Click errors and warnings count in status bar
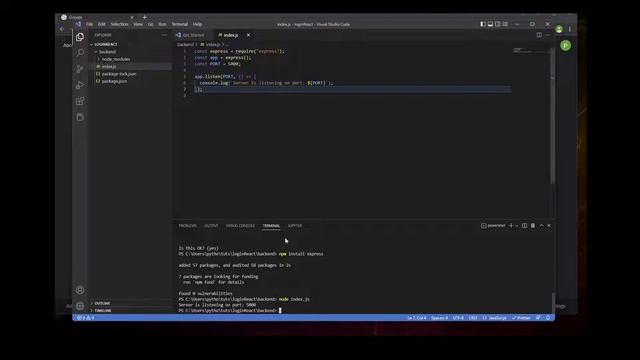 pyautogui.click(x=86, y=318)
